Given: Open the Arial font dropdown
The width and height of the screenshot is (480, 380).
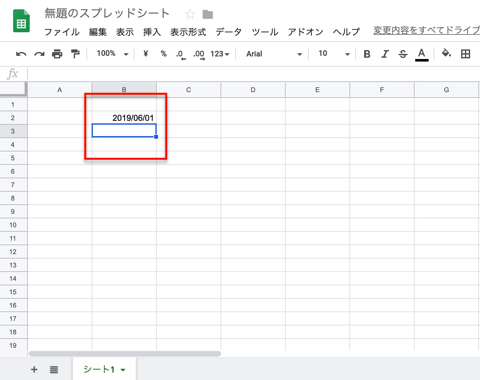Looking at the screenshot, I should (x=274, y=54).
